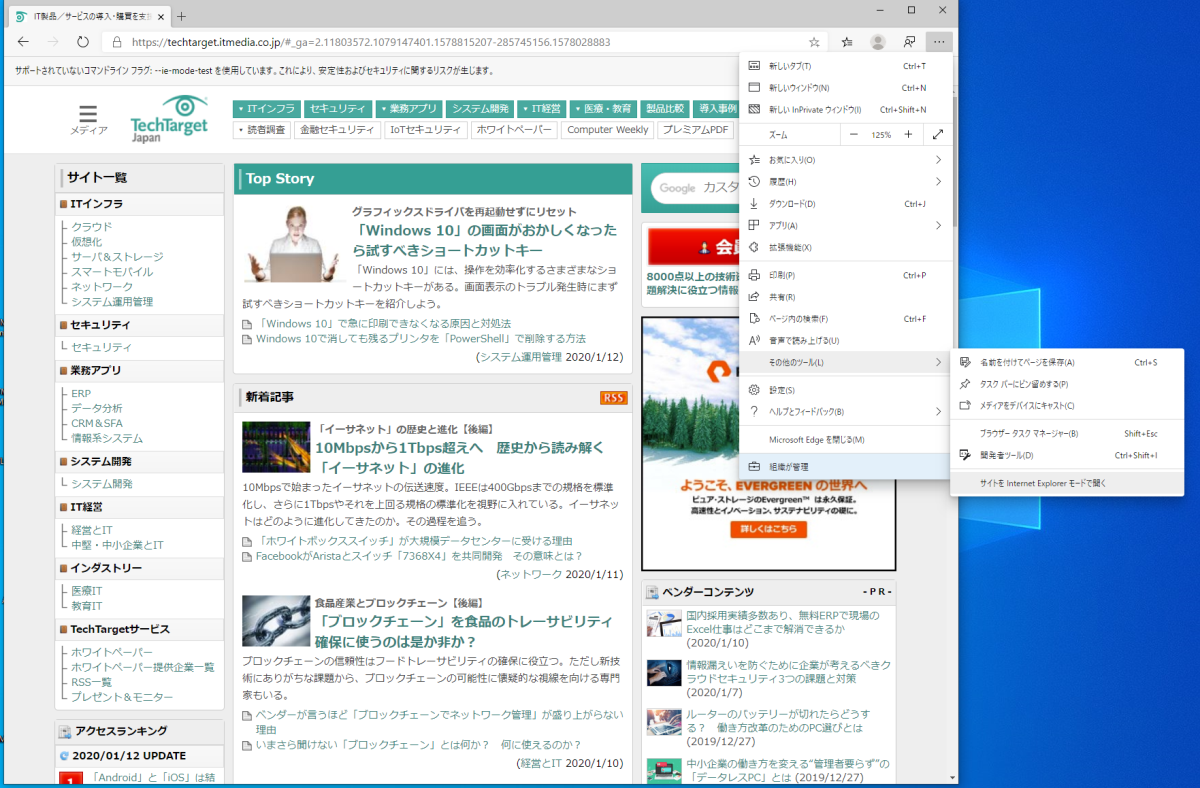Expand the アプリ submenu
The height and width of the screenshot is (788, 1200).
tap(846, 226)
